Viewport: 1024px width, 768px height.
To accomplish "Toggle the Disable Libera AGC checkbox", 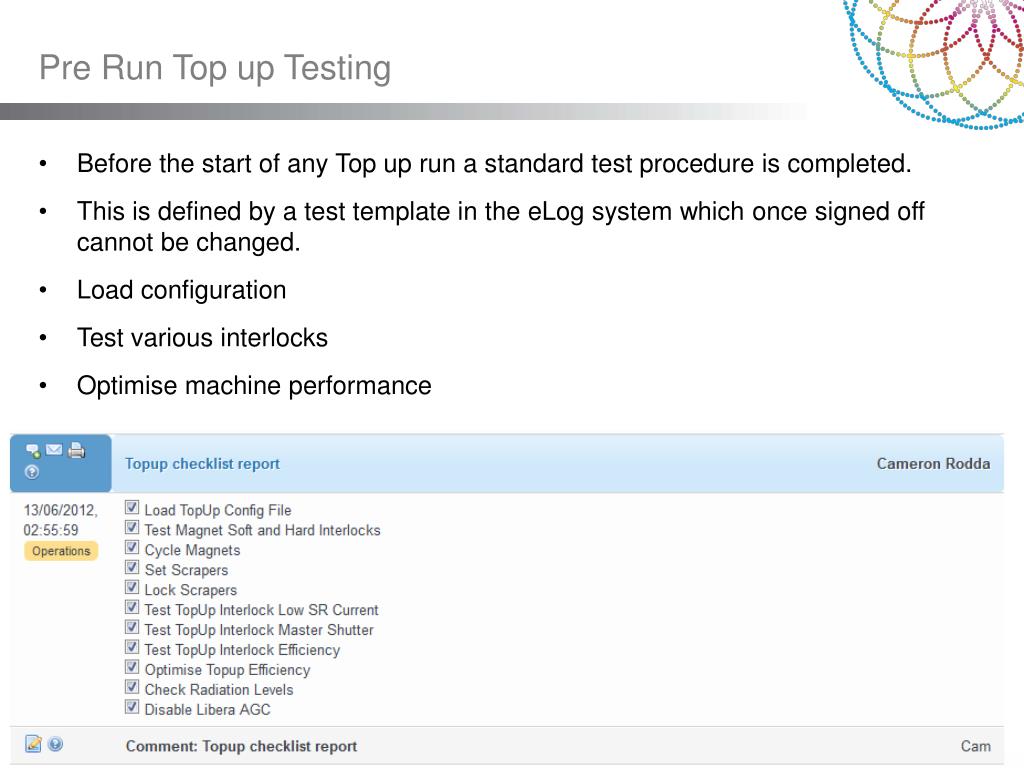I will click(132, 707).
